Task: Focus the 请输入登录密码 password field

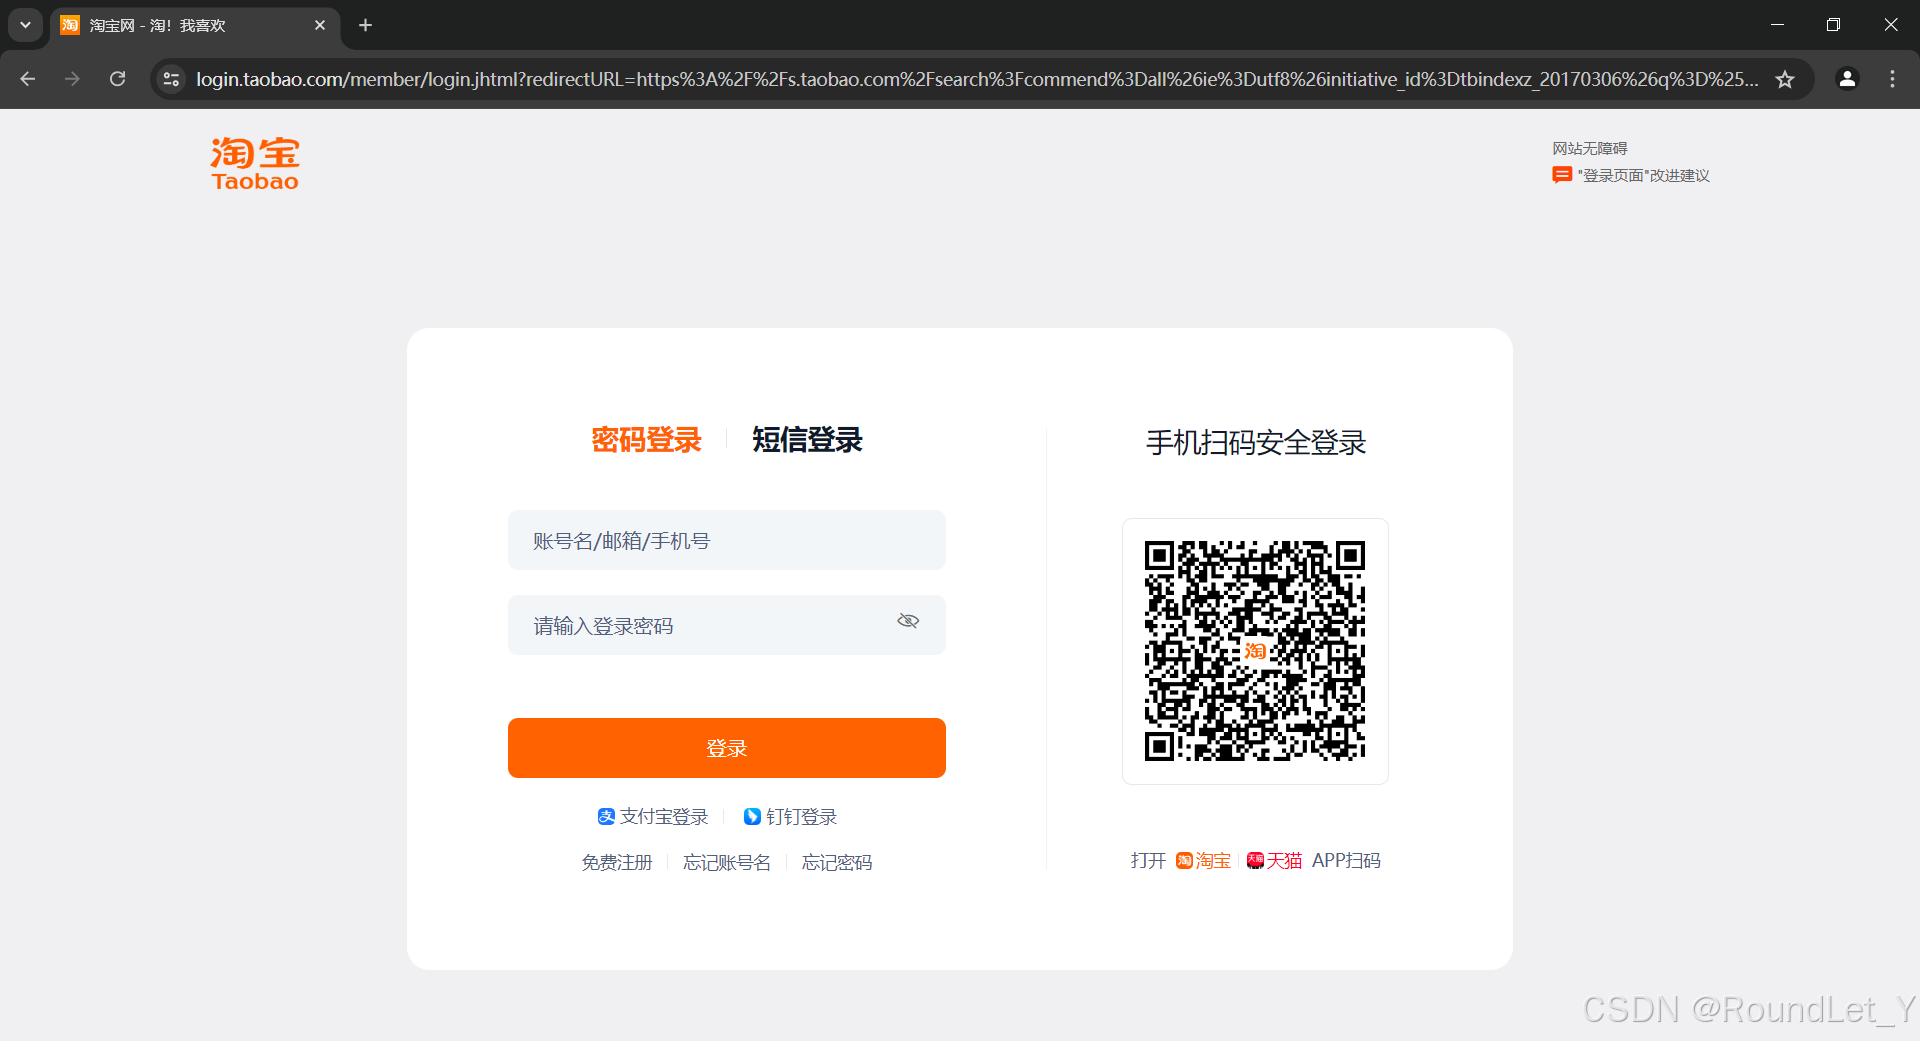Action: (x=727, y=625)
